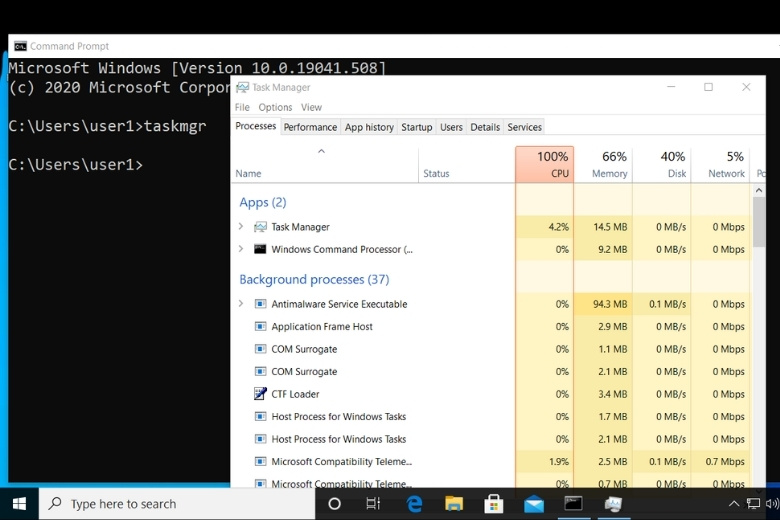Click the Application Frame Host icon
The width and height of the screenshot is (780, 520).
pos(260,326)
